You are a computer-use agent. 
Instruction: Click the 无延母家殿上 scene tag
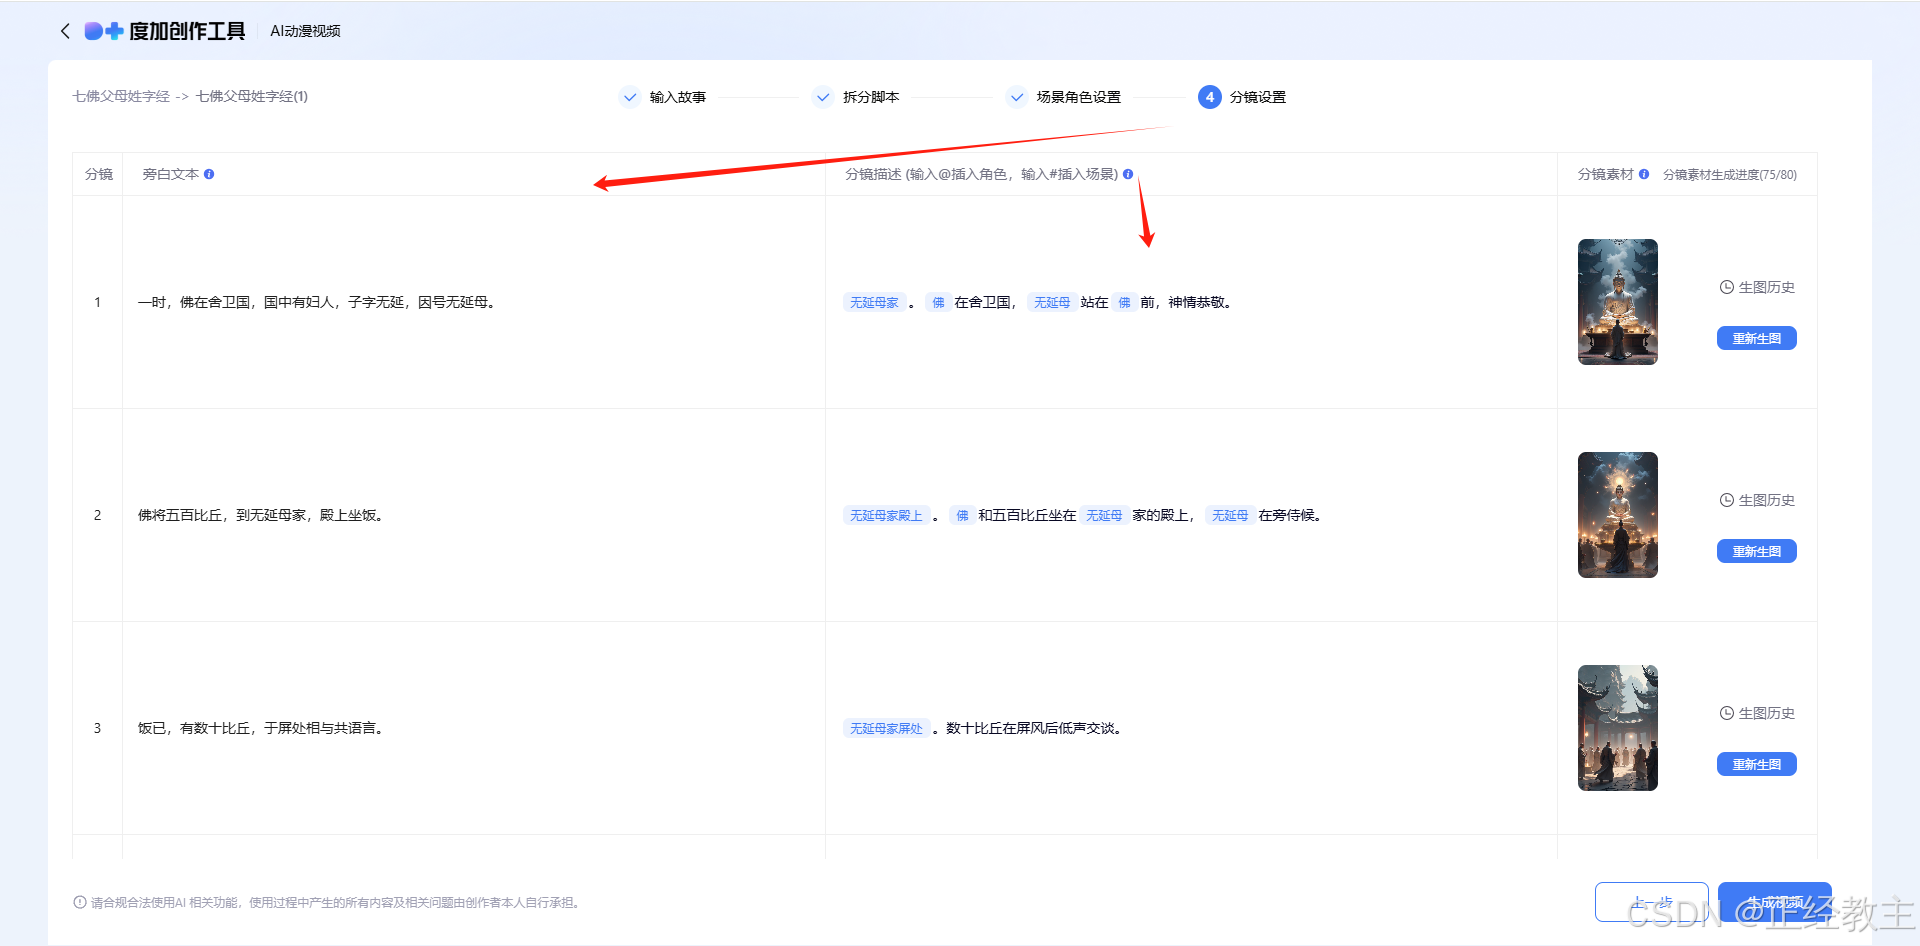[x=886, y=515]
